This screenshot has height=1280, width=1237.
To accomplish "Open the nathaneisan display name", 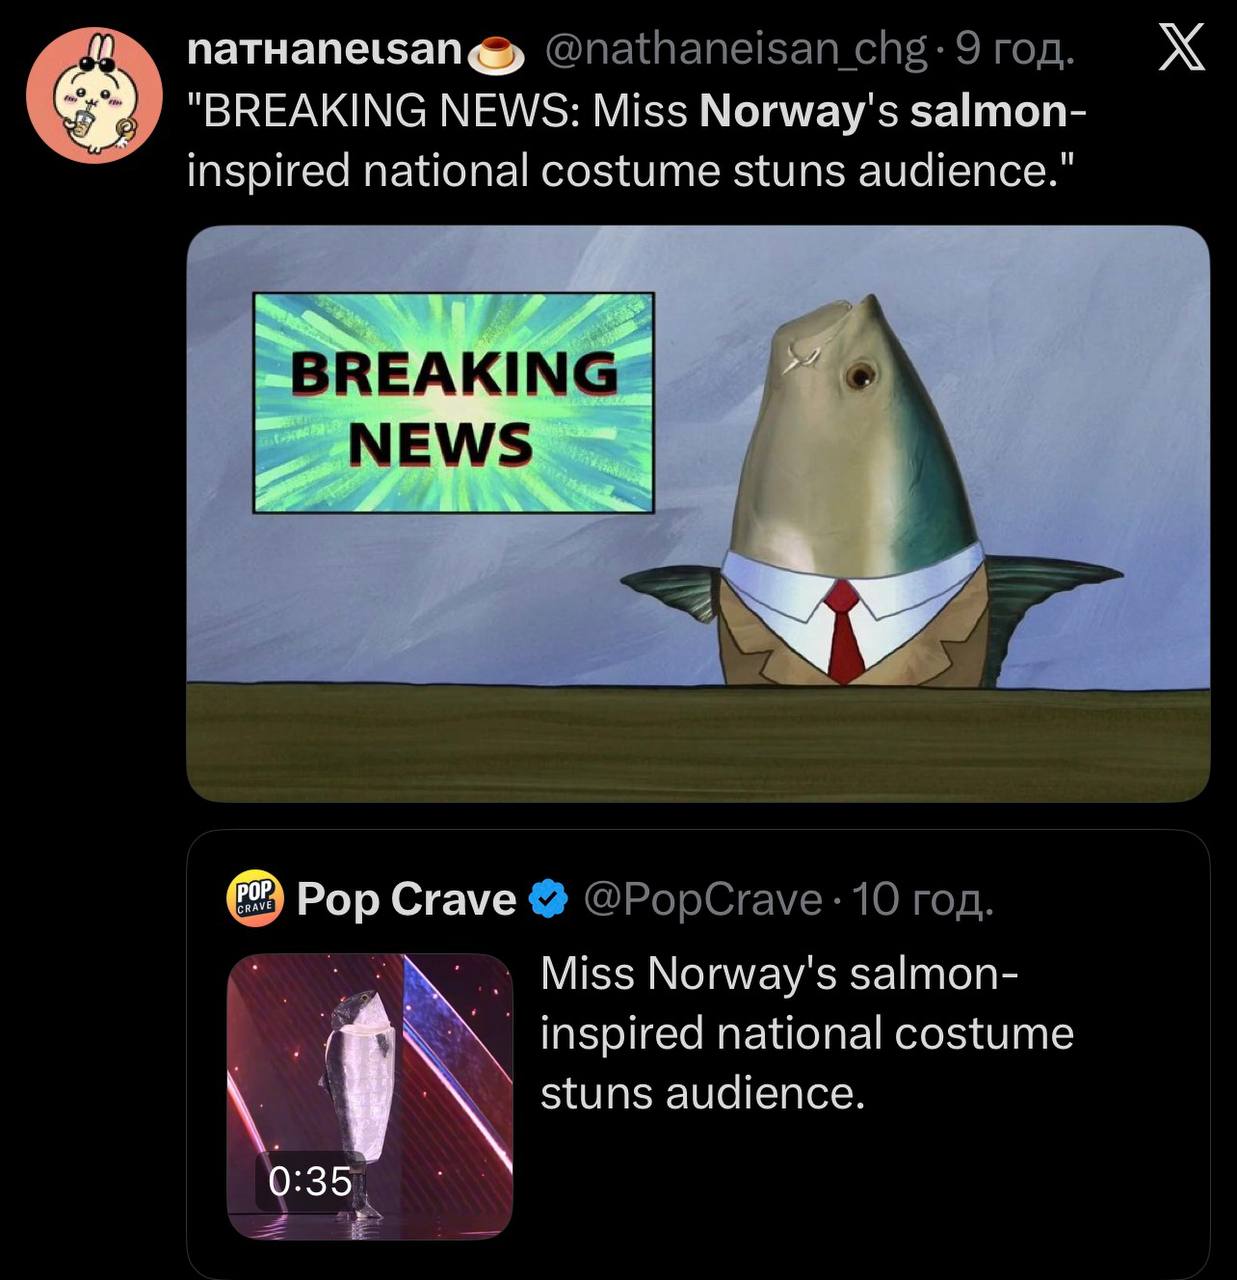I will pyautogui.click(x=324, y=50).
